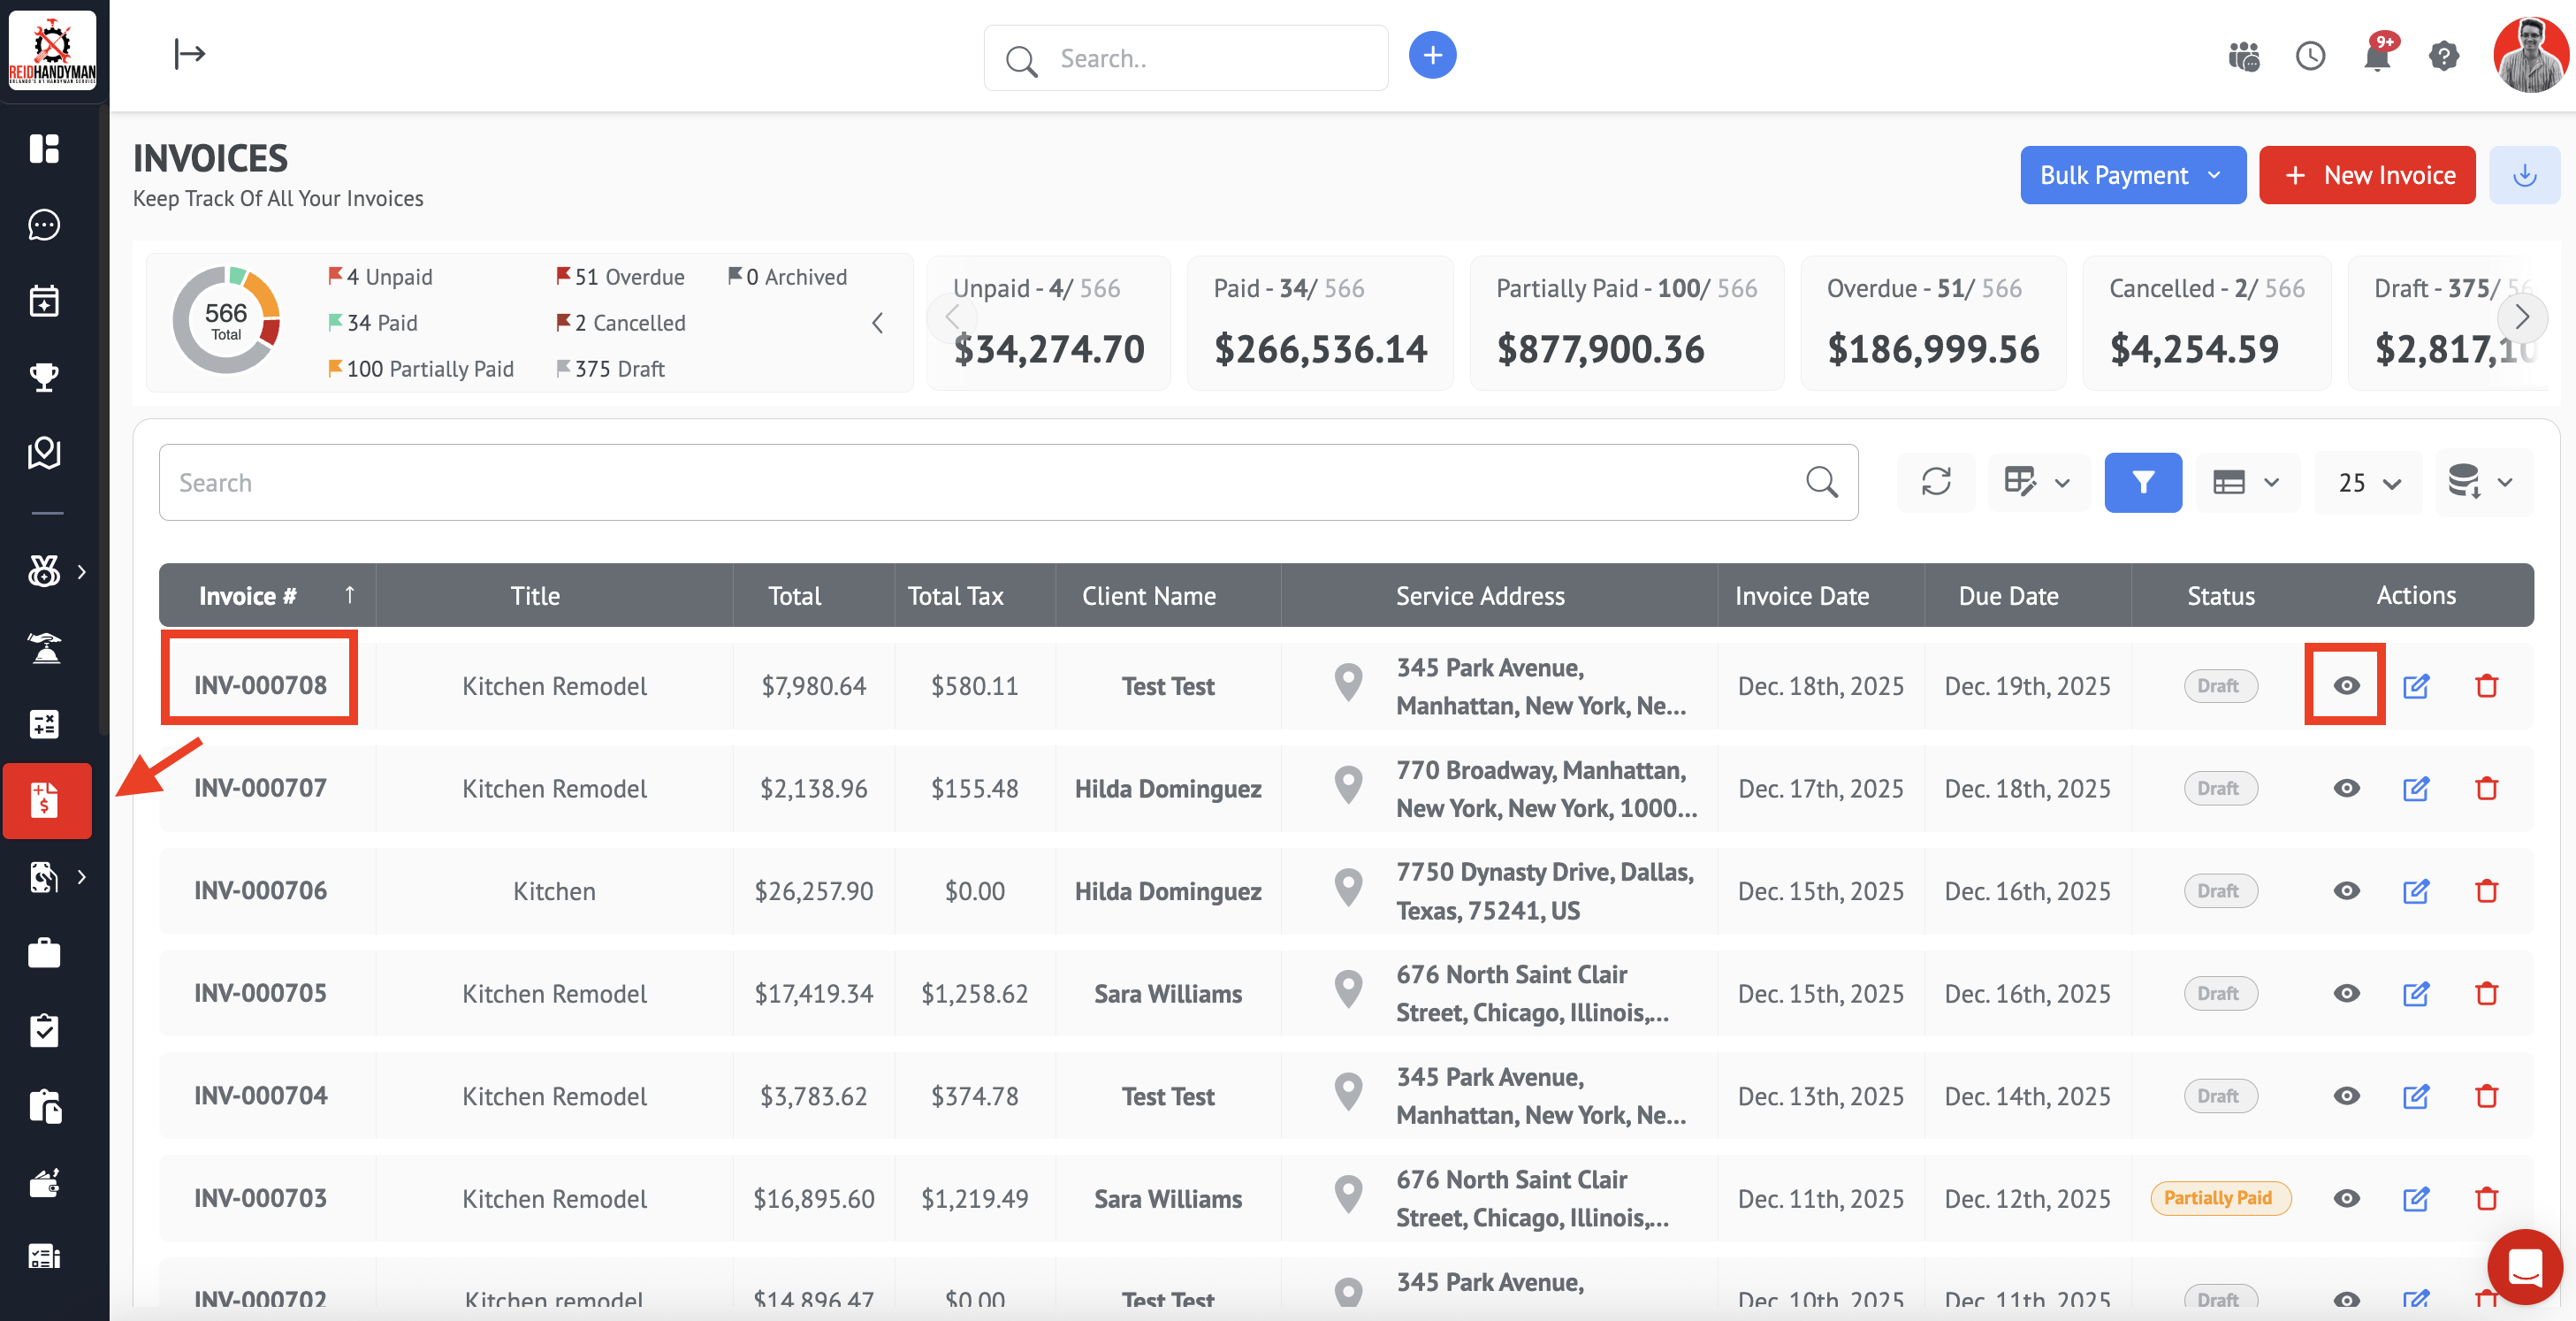
Task: View invoice INV-000708 using eye icon
Action: [2346, 686]
